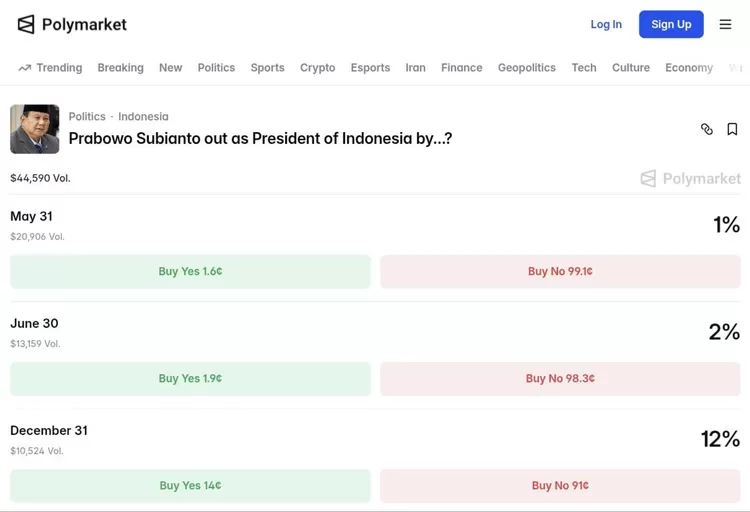Click Buy No 91¢ for December 31

pyautogui.click(x=560, y=486)
